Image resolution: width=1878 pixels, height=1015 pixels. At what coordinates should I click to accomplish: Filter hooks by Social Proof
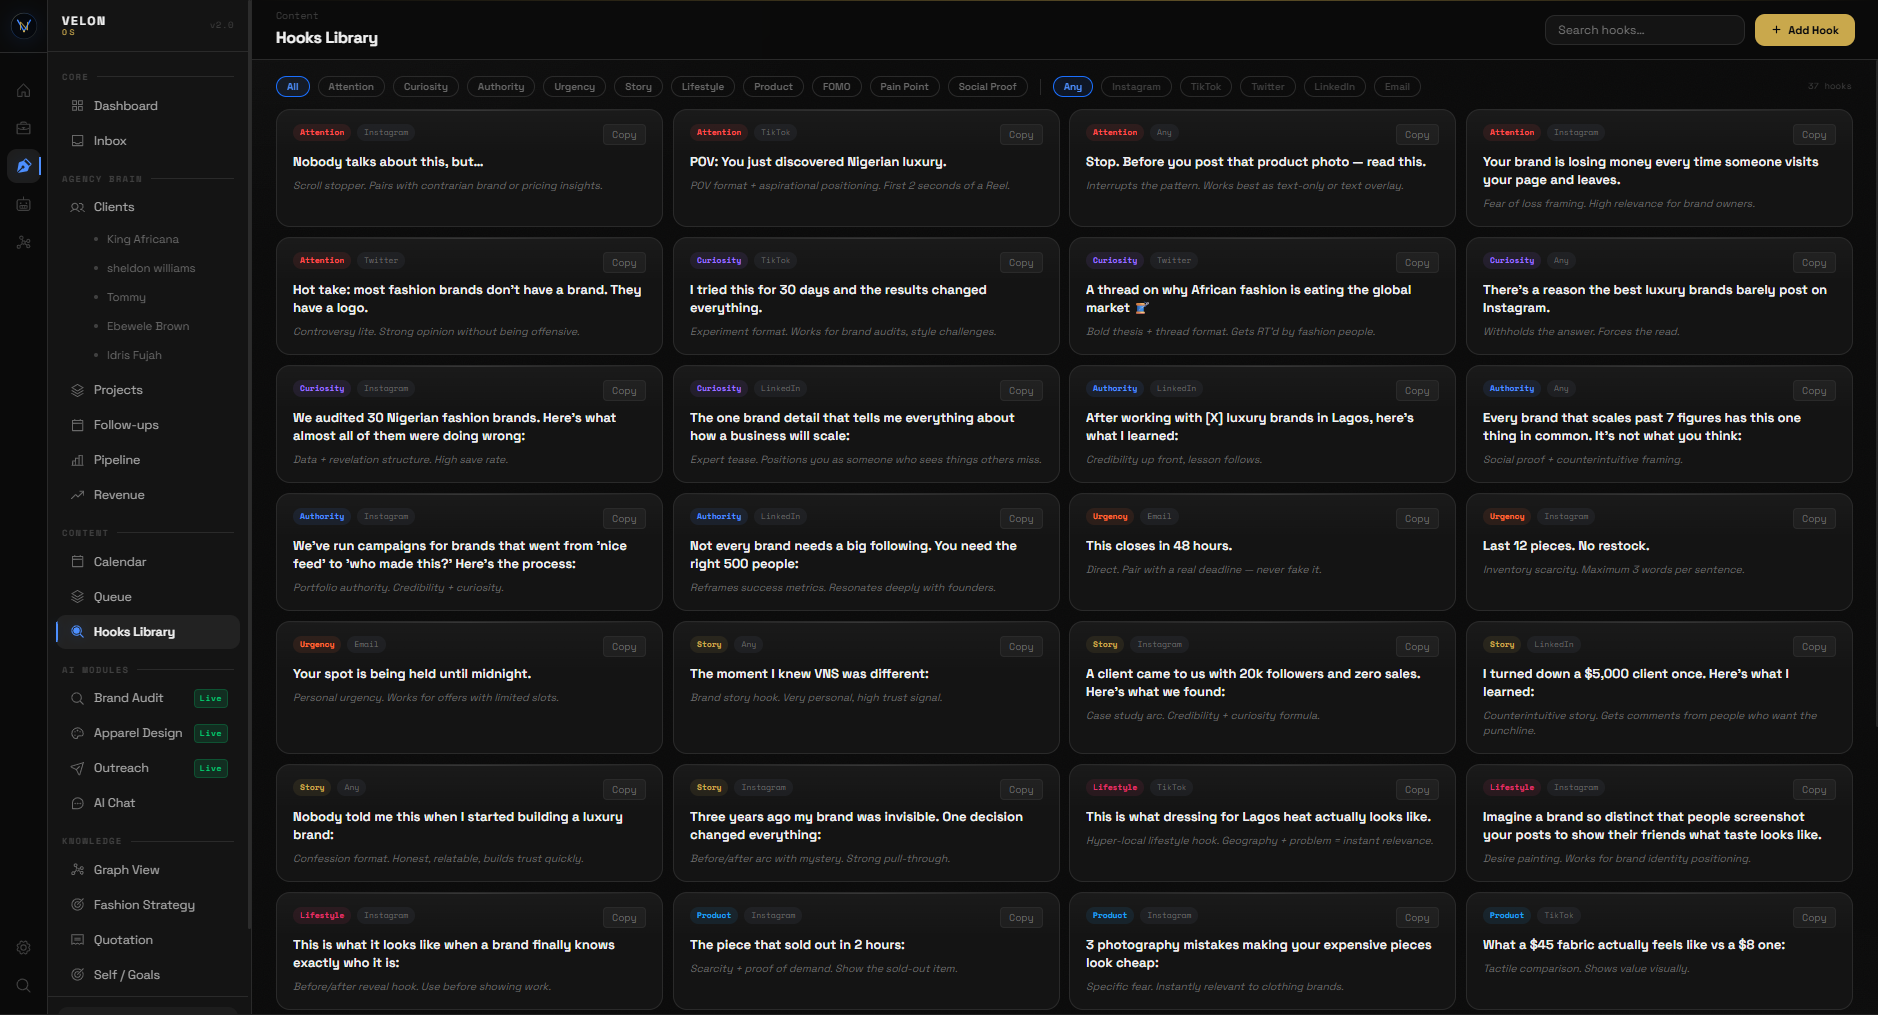(x=987, y=87)
